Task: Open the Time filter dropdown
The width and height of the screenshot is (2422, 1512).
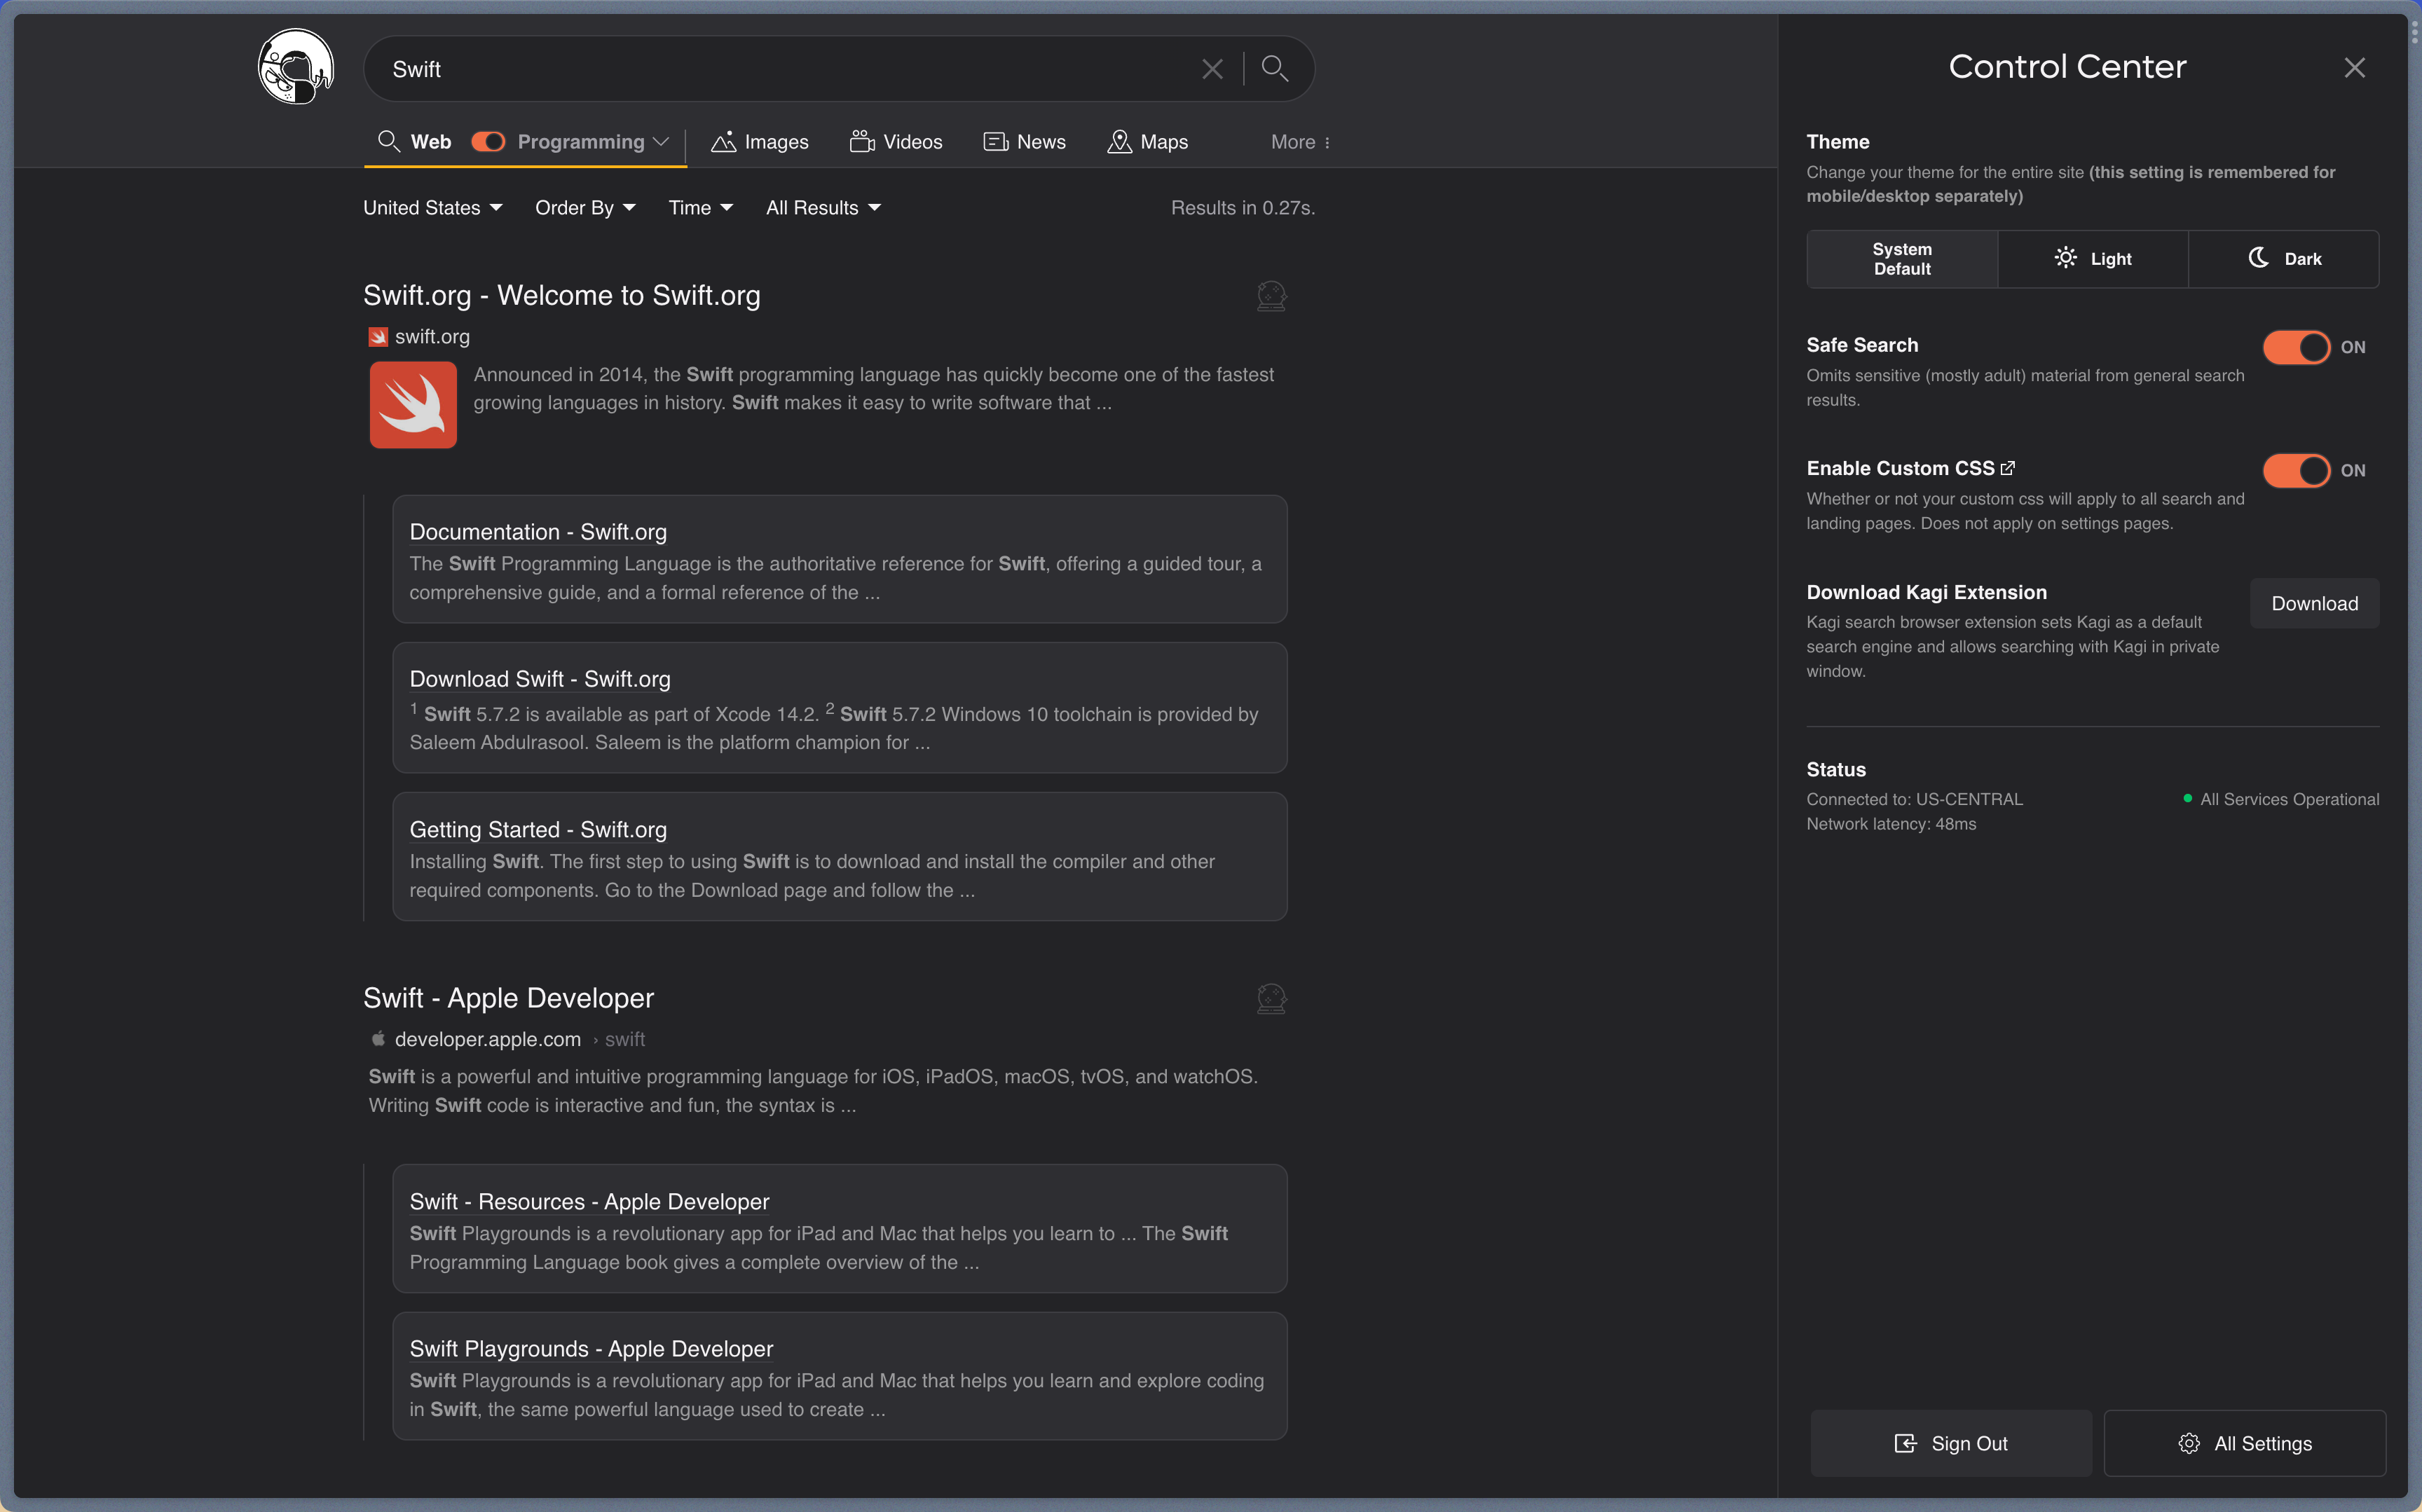Action: coord(700,208)
